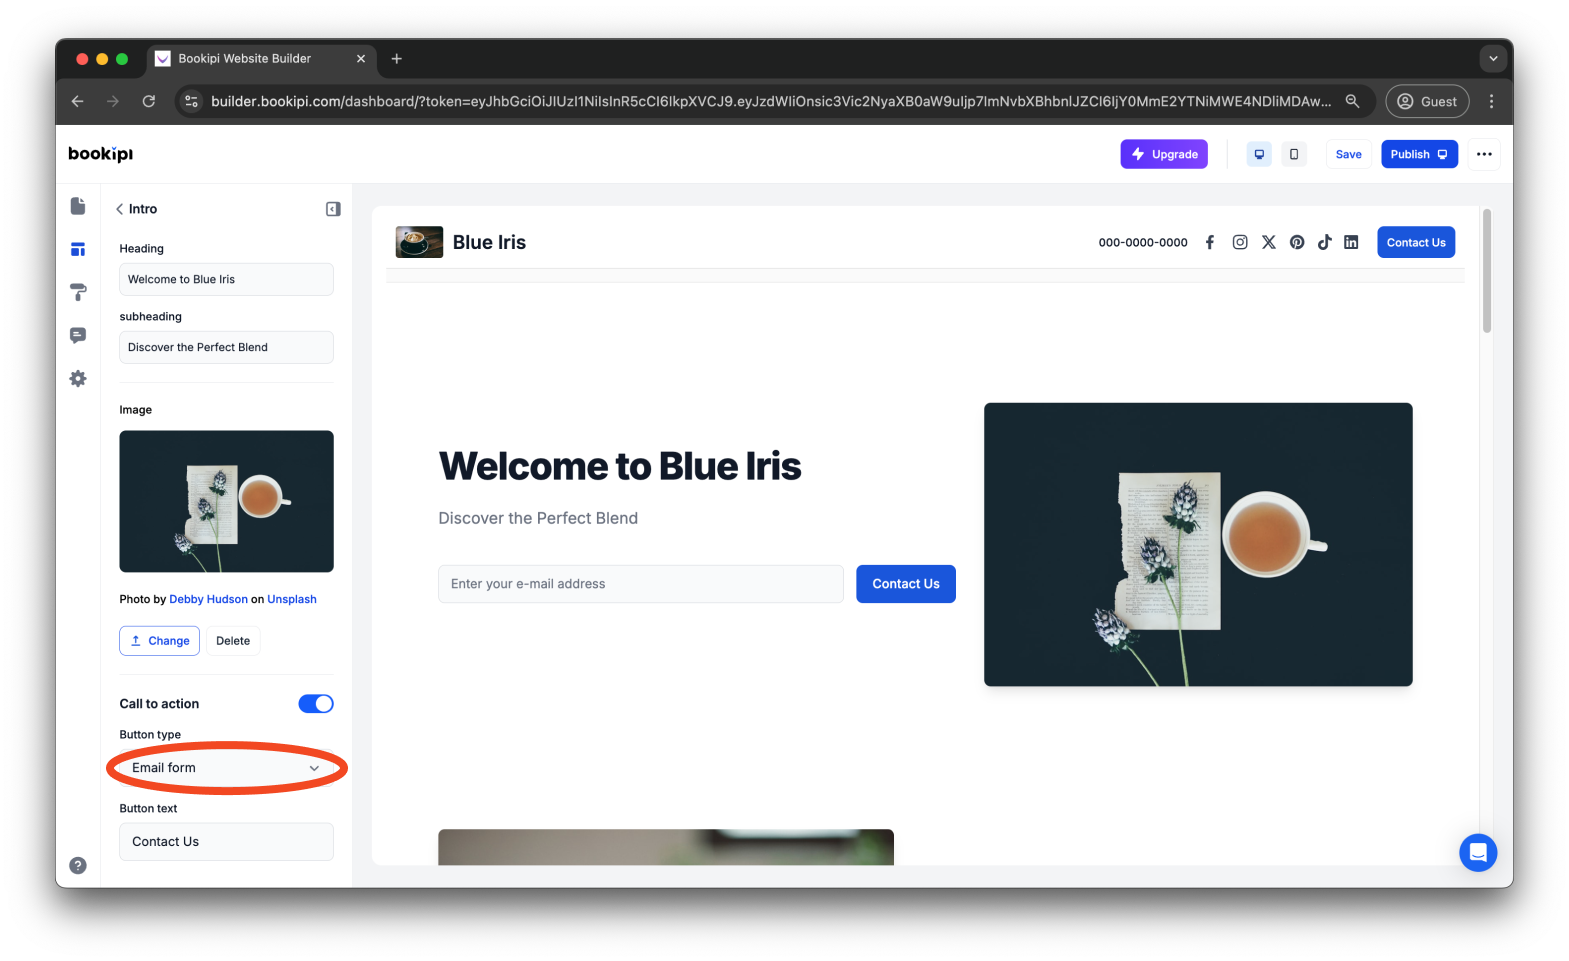This screenshot has height=961, width=1569.
Task: Reload the browser page
Action: (x=149, y=101)
